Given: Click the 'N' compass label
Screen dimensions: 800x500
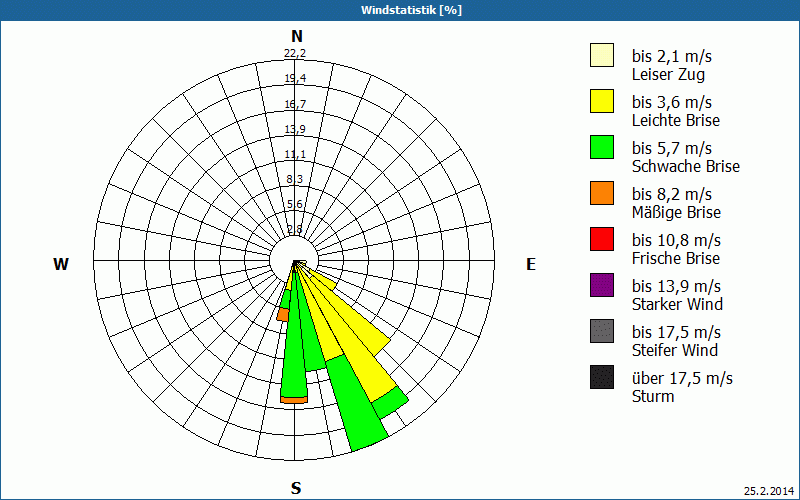Looking at the screenshot, I should click(296, 36).
